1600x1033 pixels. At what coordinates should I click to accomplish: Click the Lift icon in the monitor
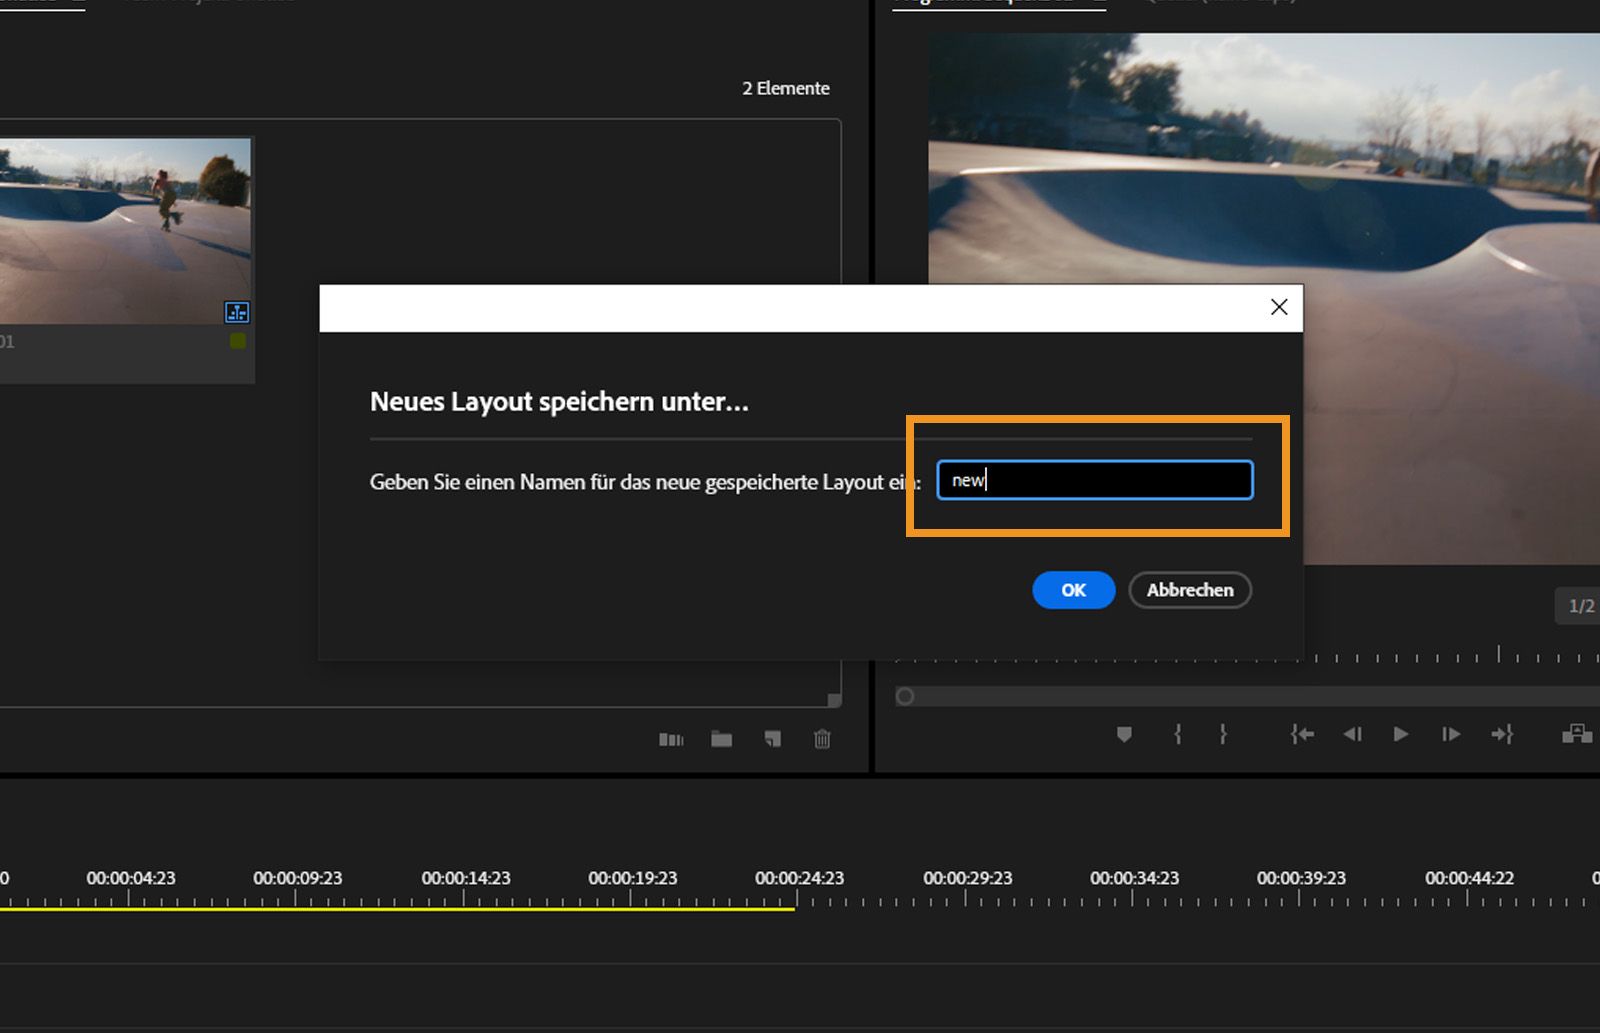point(1576,735)
